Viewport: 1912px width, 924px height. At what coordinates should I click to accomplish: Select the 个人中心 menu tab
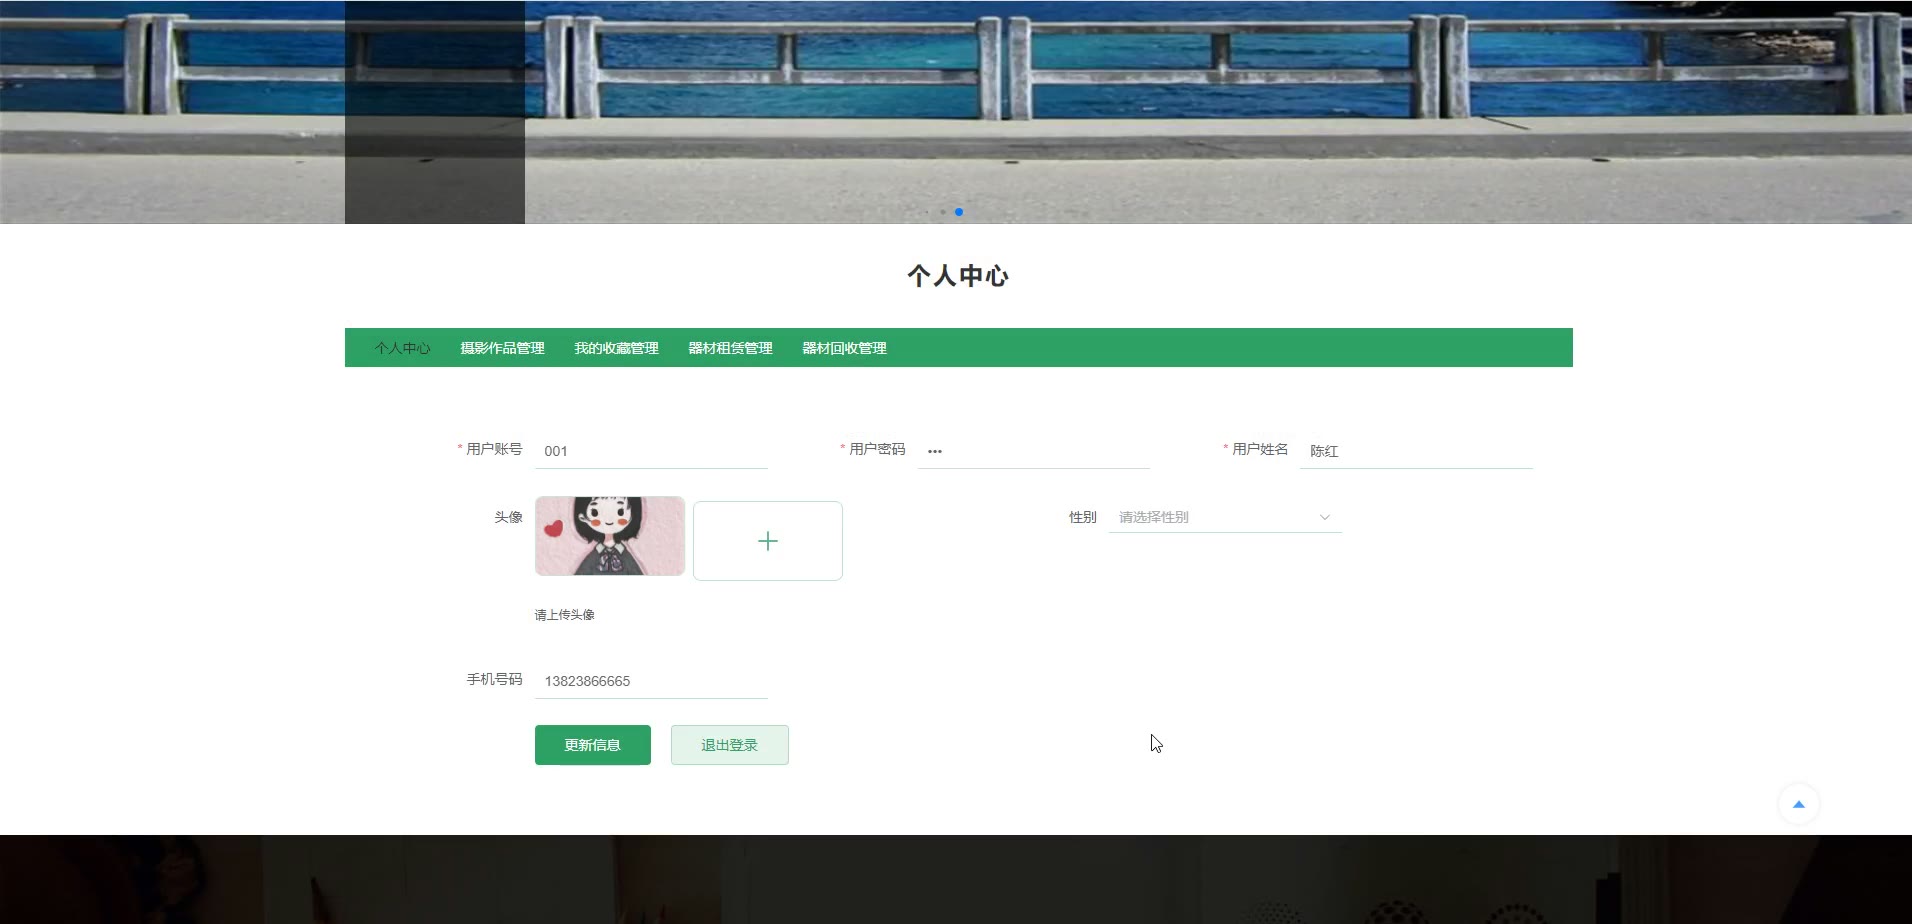tap(402, 348)
